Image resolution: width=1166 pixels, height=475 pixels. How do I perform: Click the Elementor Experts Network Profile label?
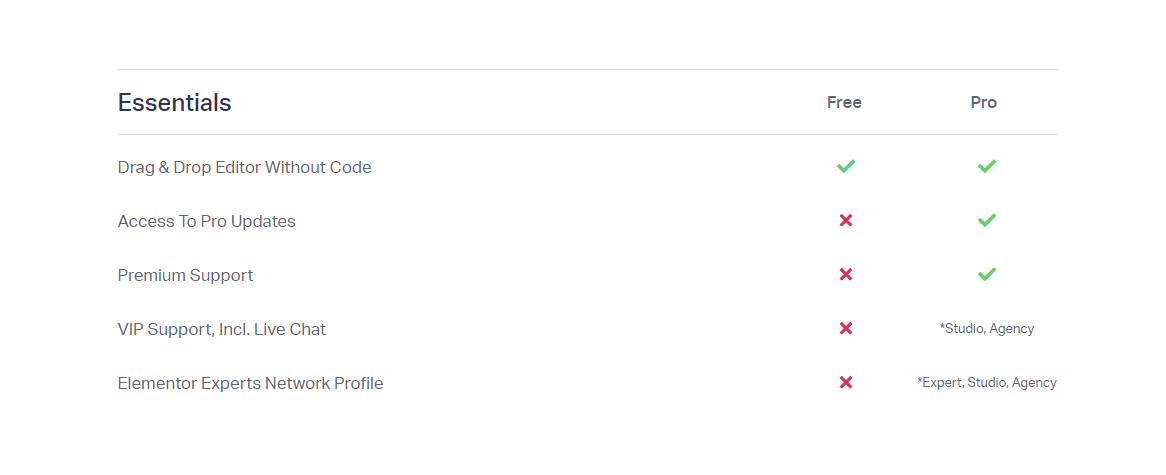pyautogui.click(x=251, y=384)
